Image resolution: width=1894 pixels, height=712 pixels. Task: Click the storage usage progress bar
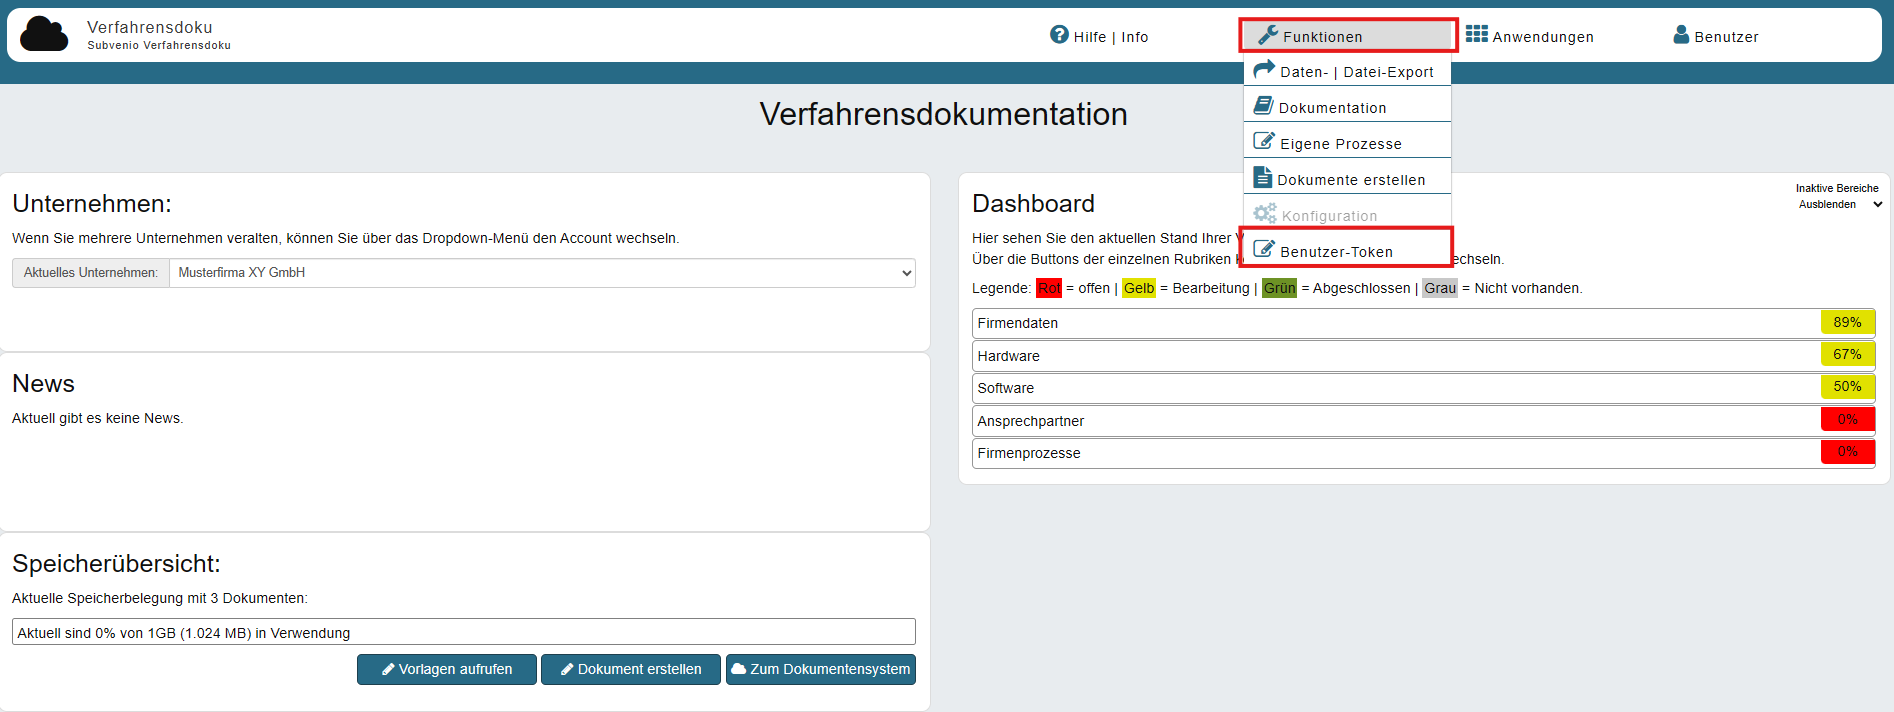[464, 632]
